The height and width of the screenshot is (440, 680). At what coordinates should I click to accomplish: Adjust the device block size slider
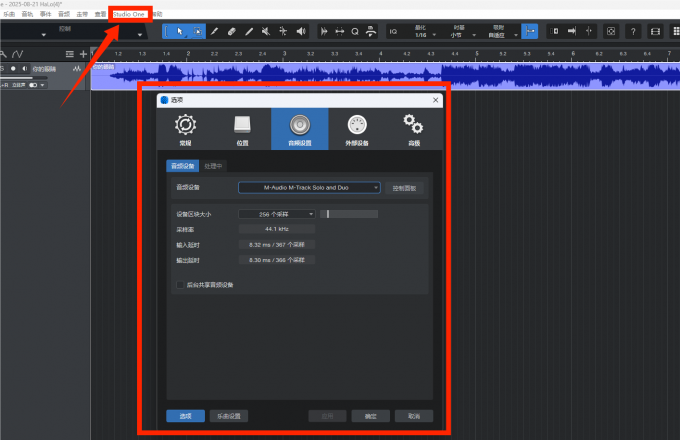349,214
